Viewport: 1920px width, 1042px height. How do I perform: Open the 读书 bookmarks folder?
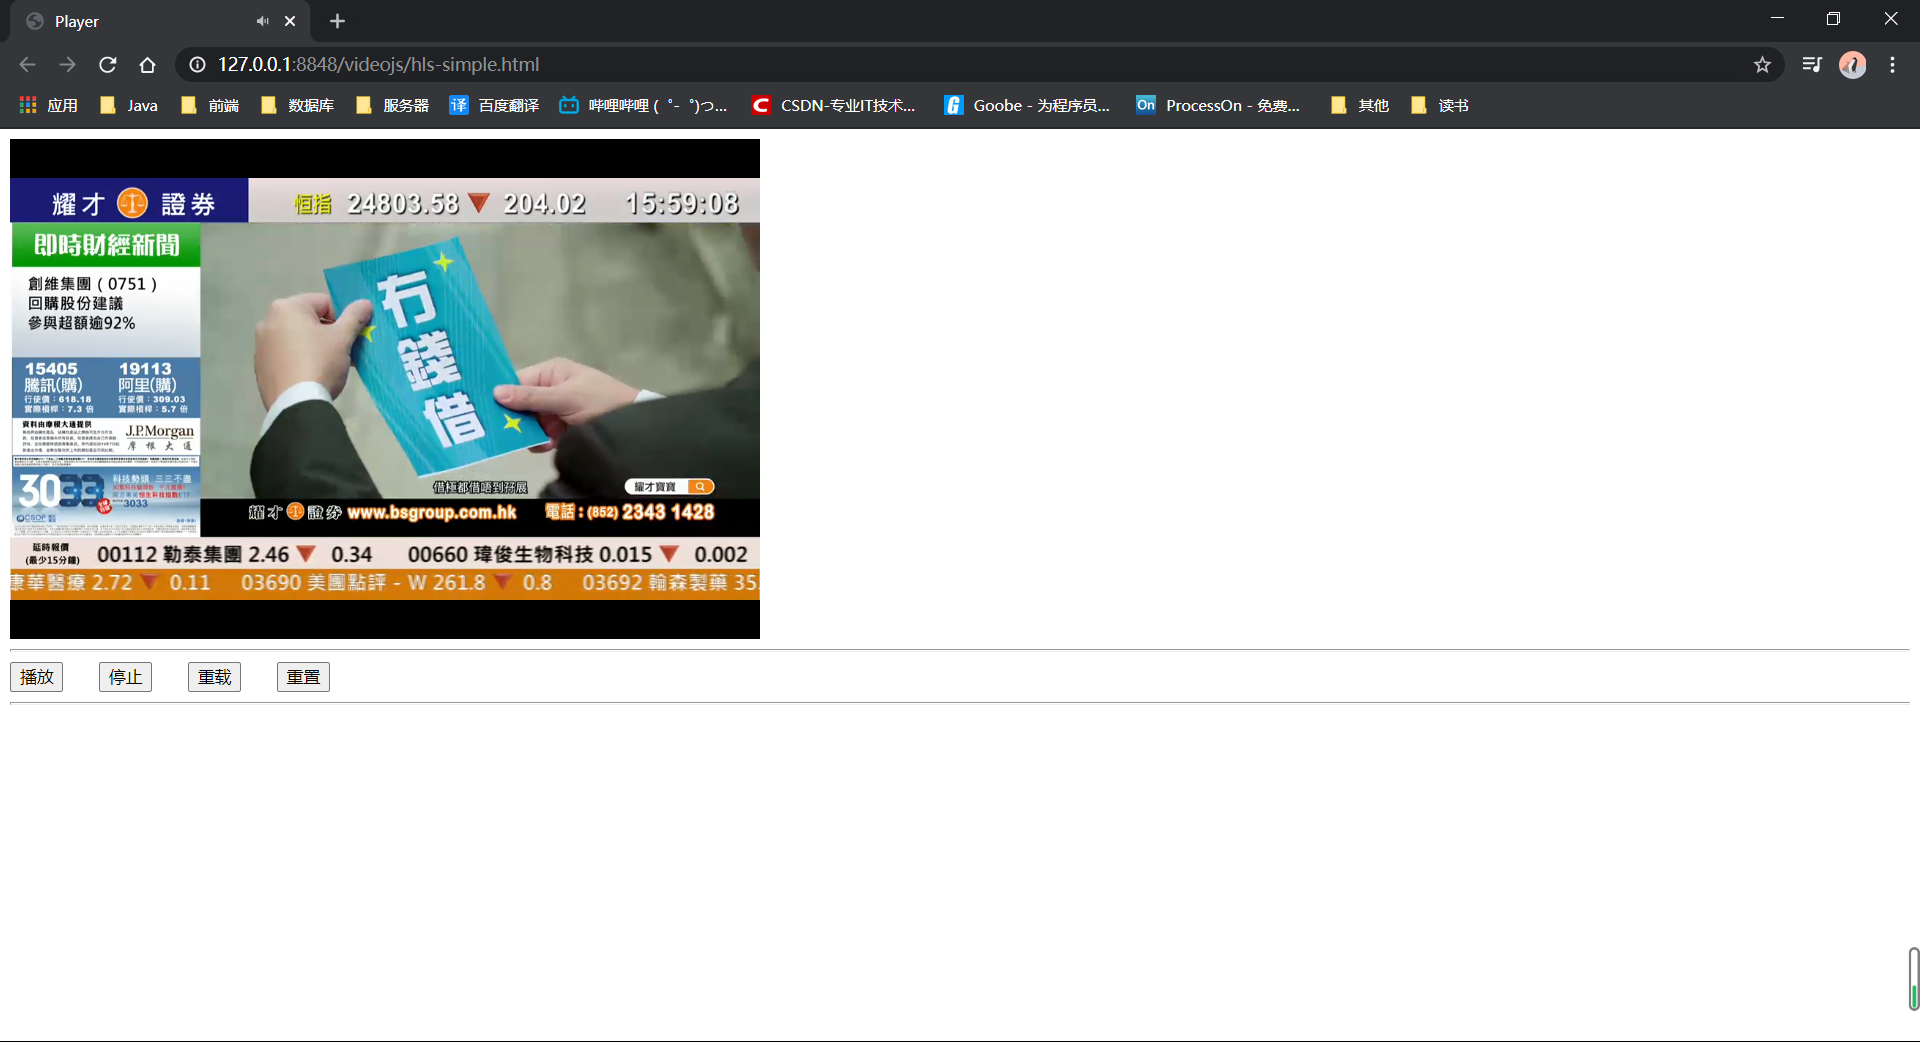tap(1440, 105)
